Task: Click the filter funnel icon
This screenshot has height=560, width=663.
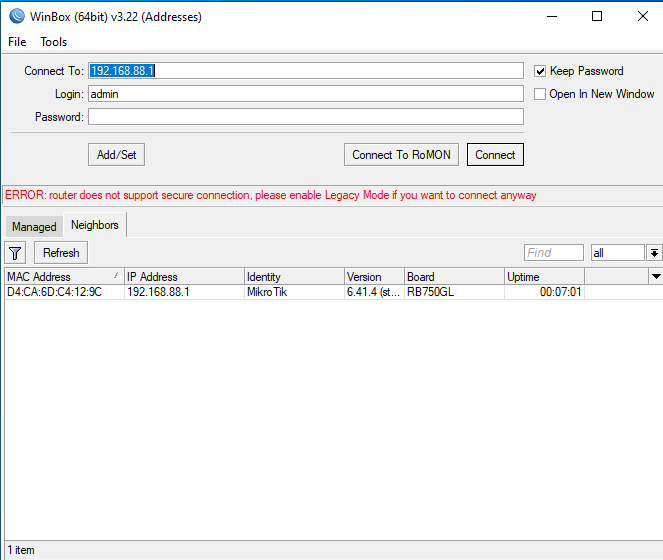Action: point(16,253)
